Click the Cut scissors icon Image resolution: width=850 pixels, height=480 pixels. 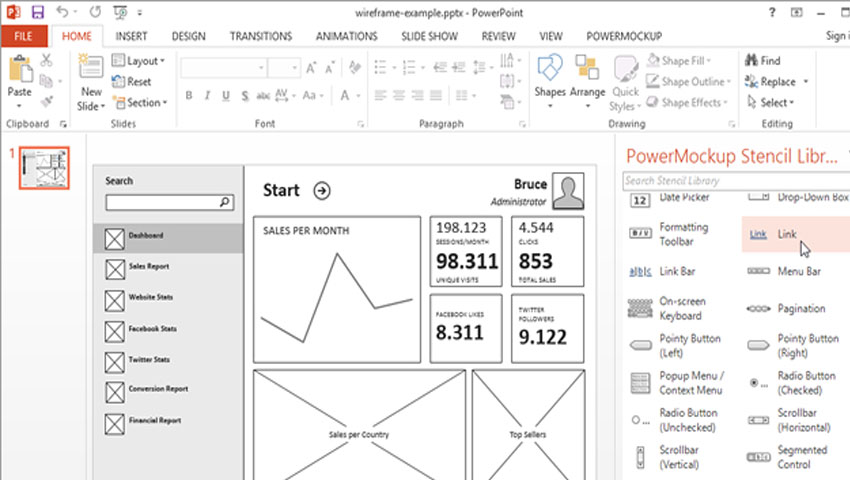(x=47, y=61)
